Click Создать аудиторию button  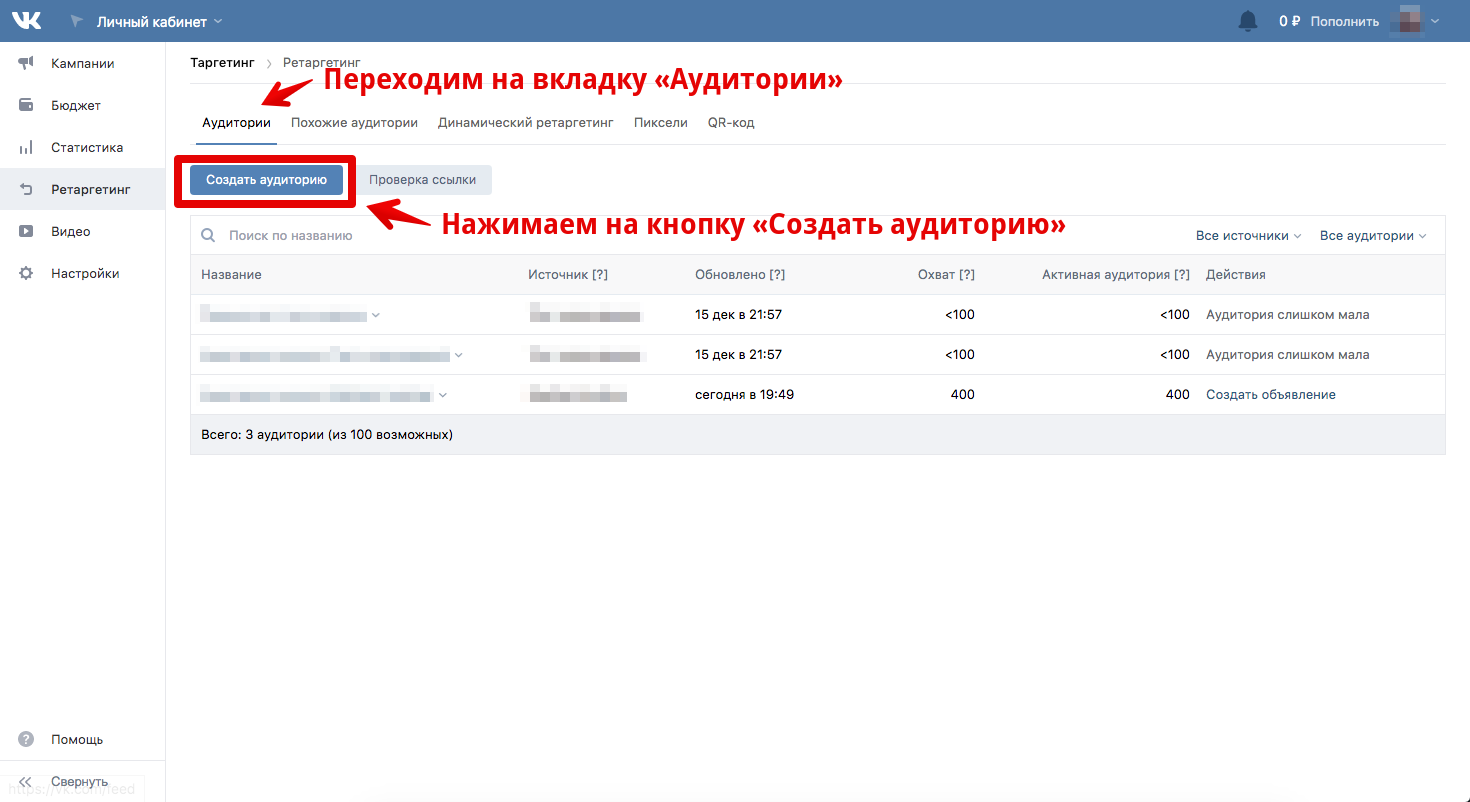266,180
